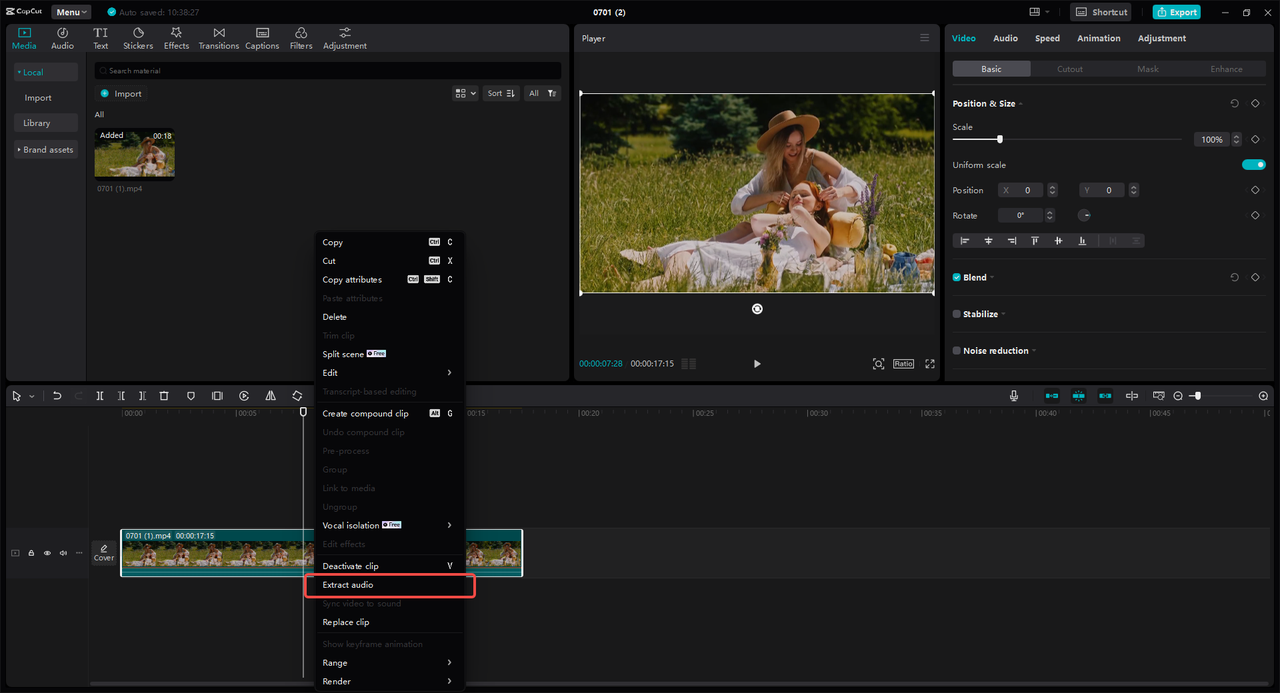Click the Export button
This screenshot has width=1280, height=693.
[1176, 12]
